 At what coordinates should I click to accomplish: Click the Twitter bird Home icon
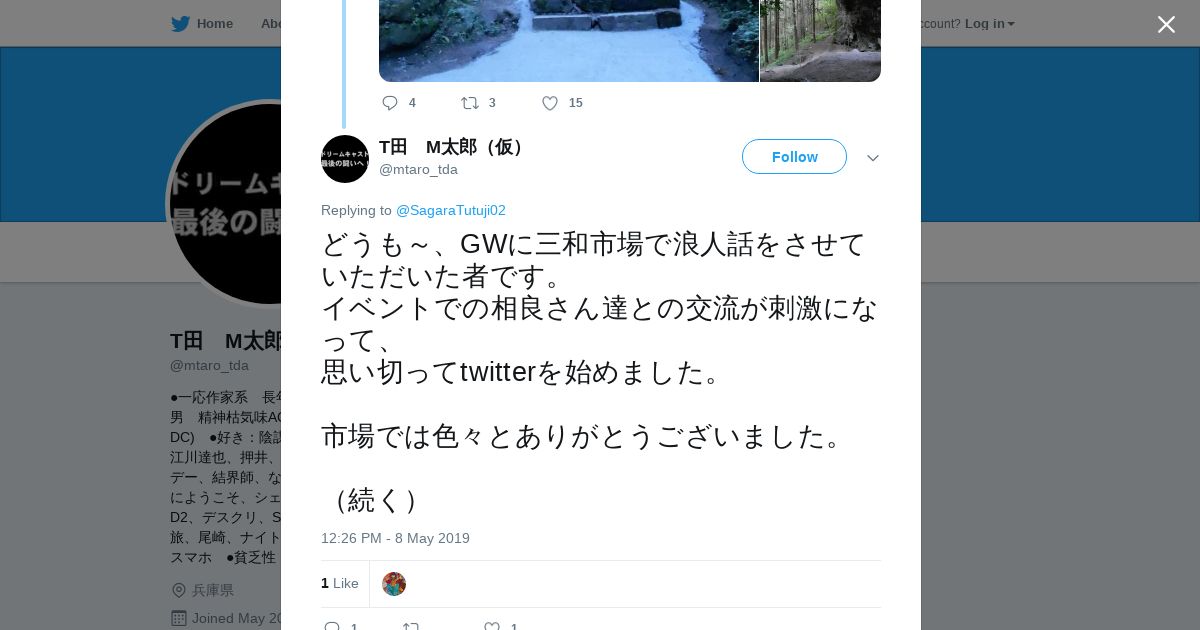point(180,24)
